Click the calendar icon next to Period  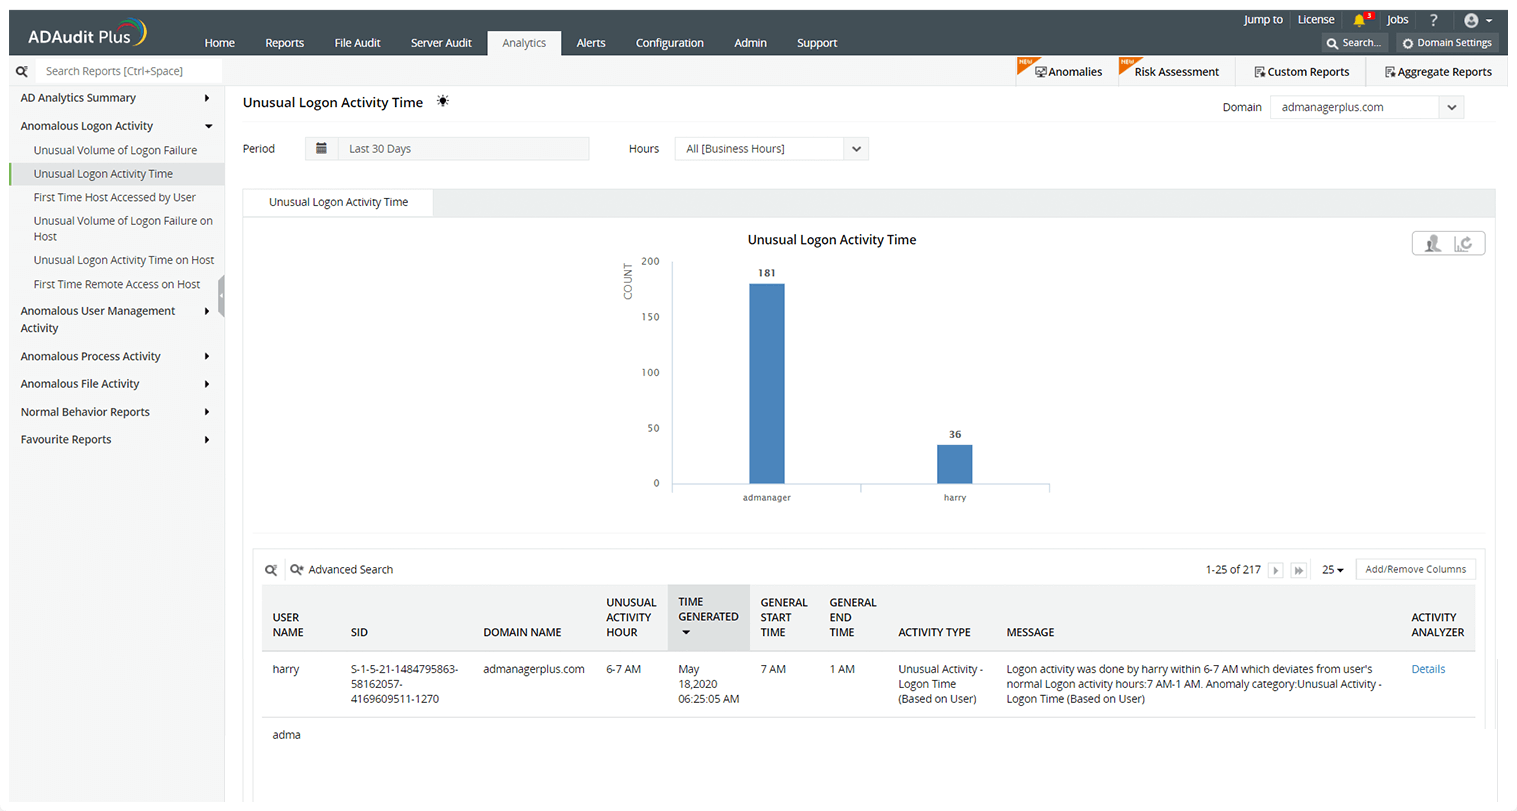tap(321, 147)
